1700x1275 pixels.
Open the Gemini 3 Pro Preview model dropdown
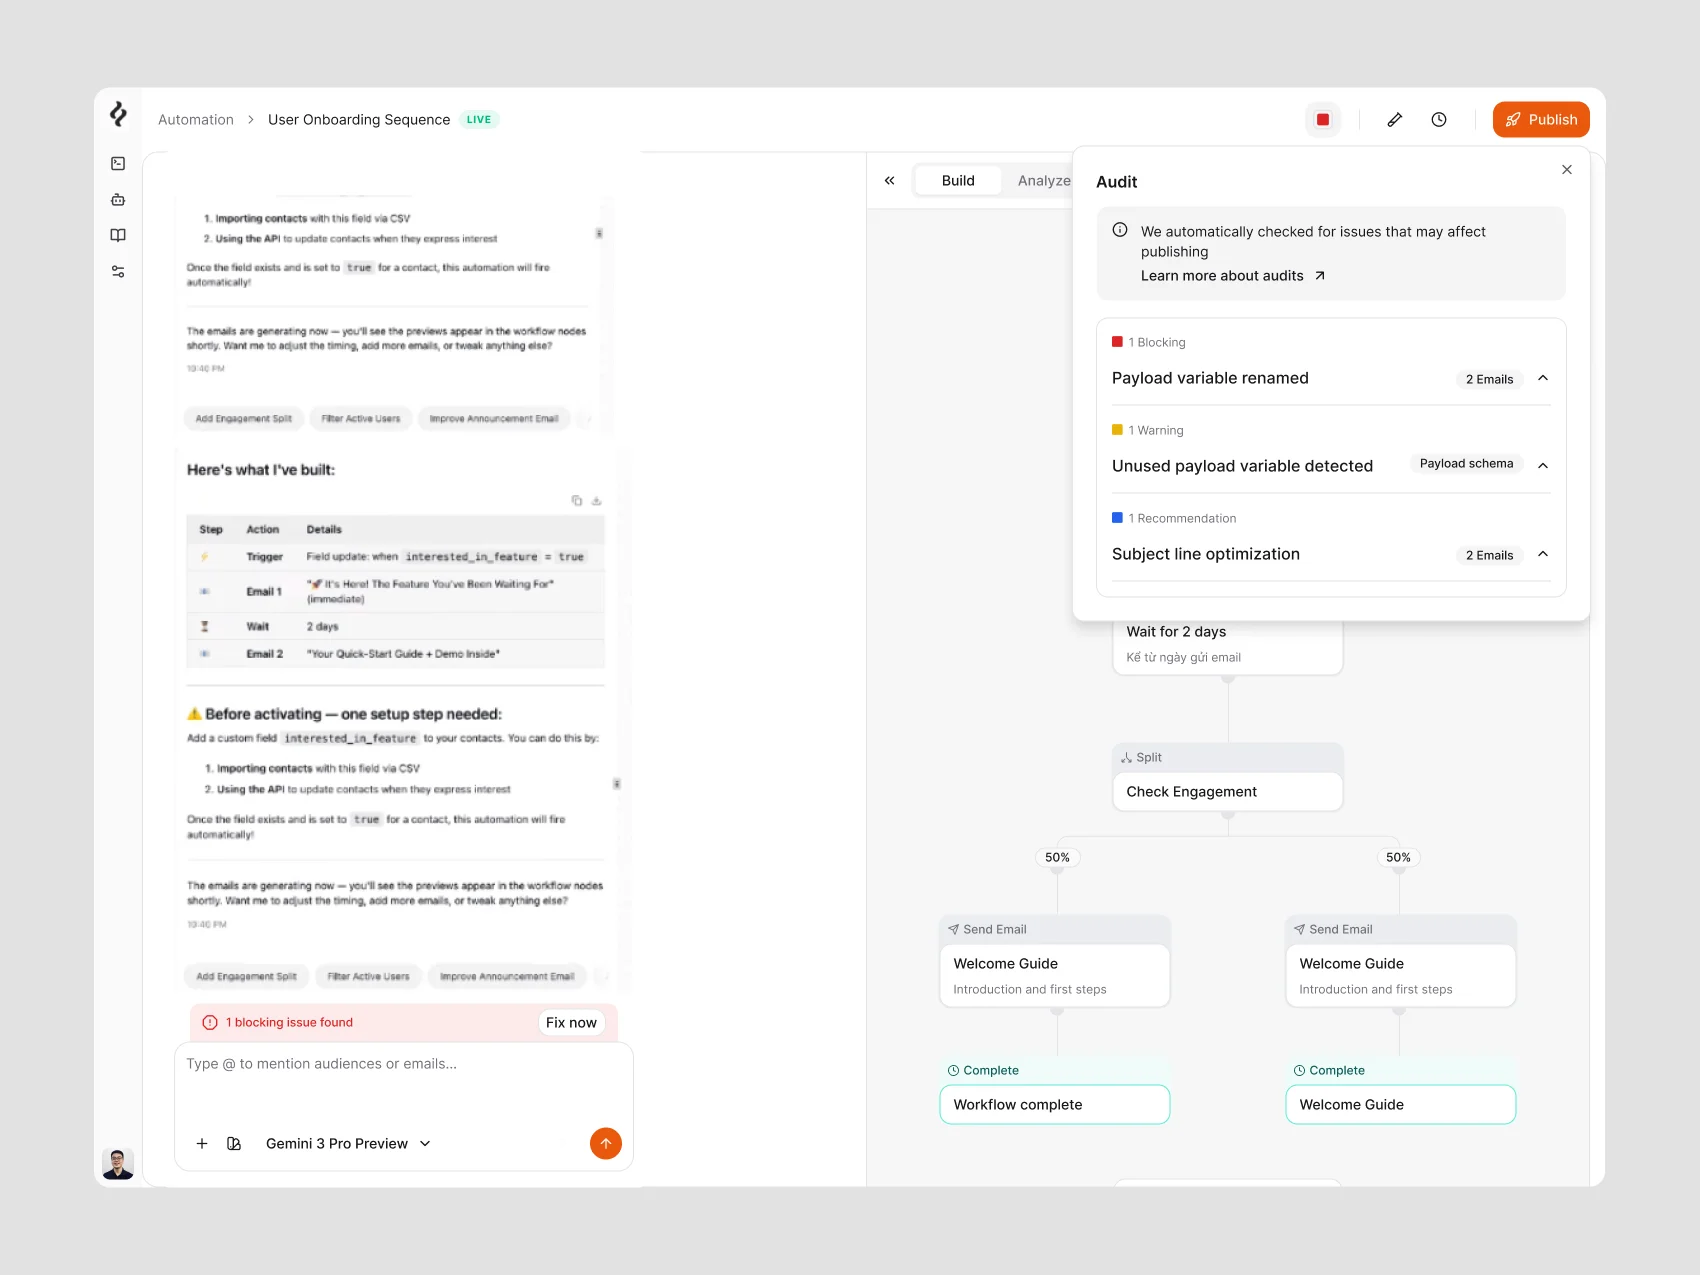point(348,1143)
